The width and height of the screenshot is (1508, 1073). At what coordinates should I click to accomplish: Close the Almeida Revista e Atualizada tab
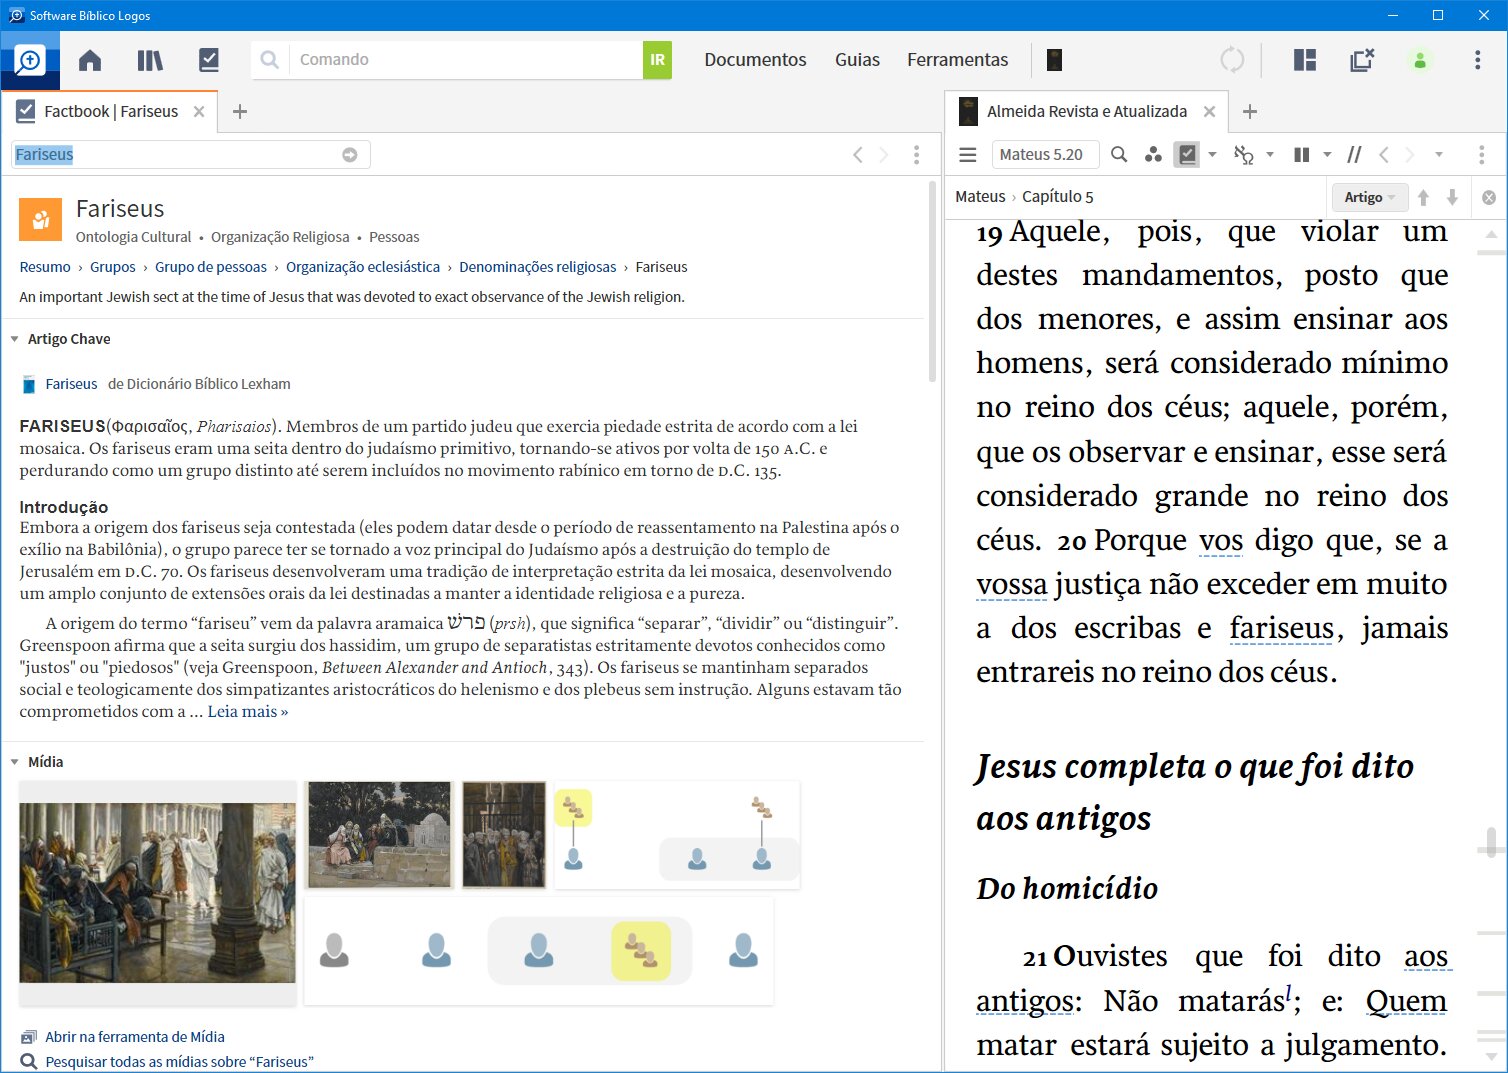[x=1209, y=112]
